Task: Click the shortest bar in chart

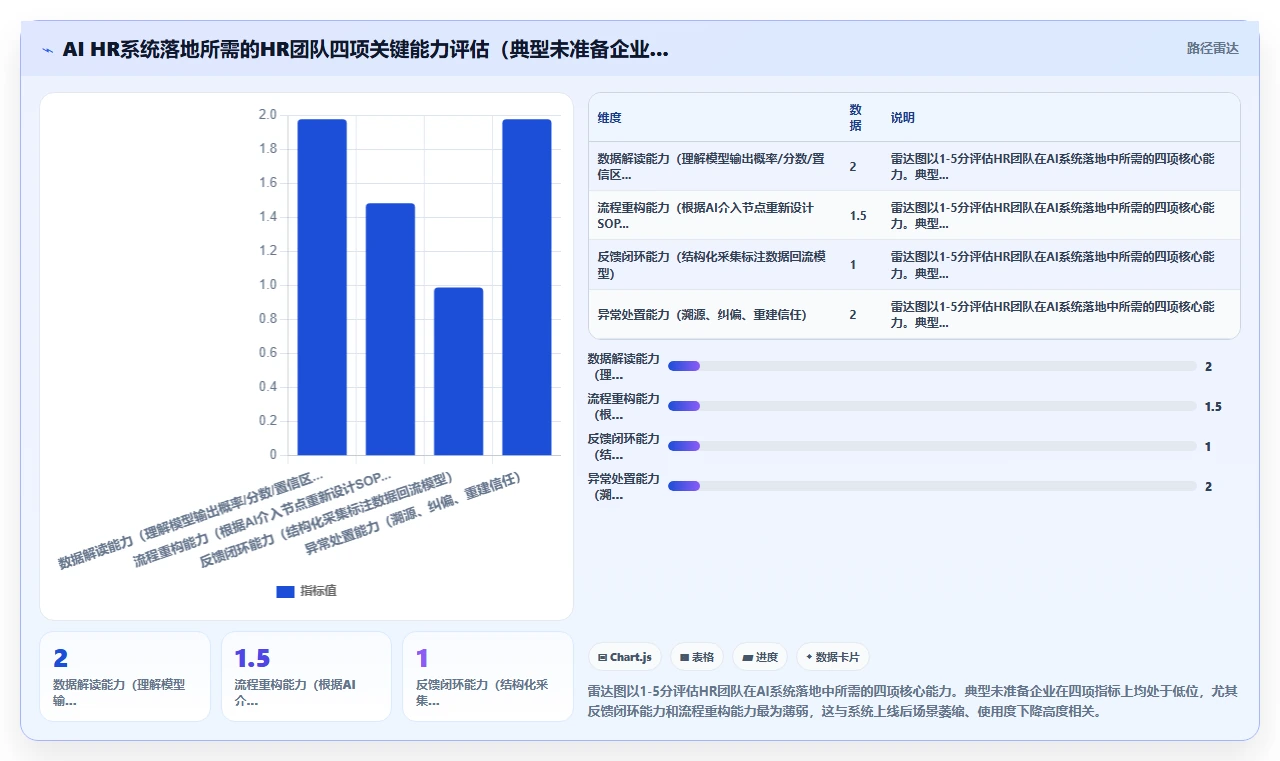Action: (x=458, y=371)
